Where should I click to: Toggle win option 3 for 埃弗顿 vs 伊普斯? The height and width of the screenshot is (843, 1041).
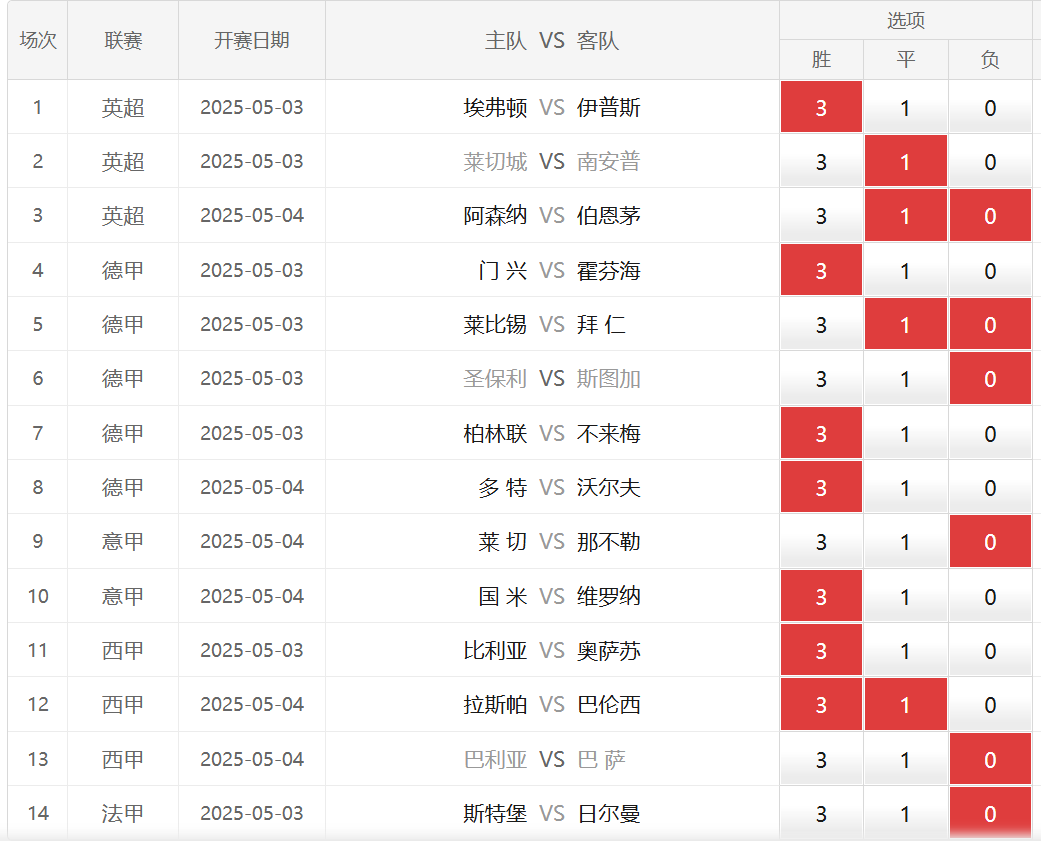pos(821,107)
